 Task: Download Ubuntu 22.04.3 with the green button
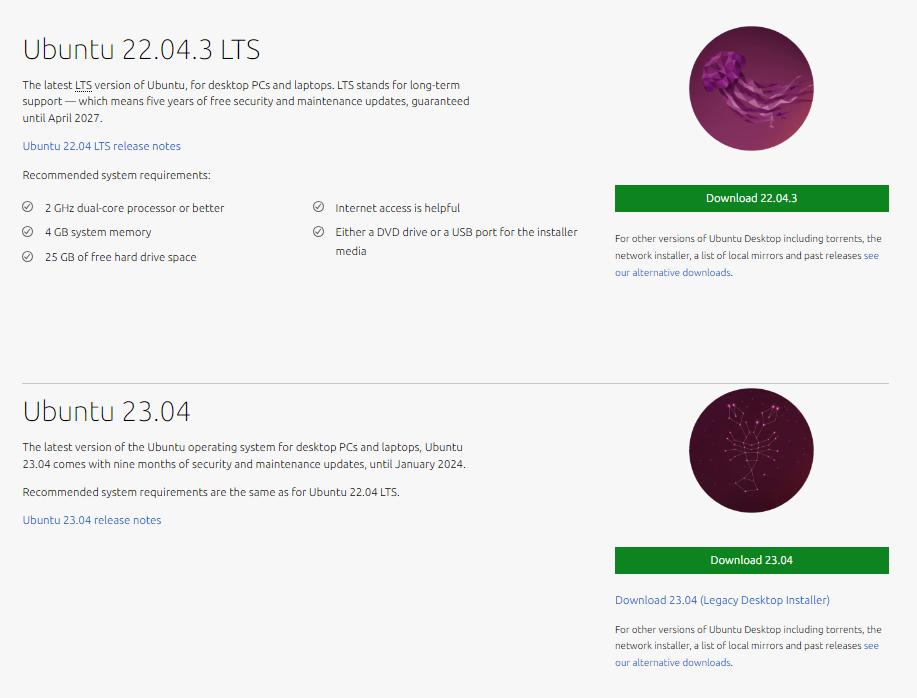751,198
